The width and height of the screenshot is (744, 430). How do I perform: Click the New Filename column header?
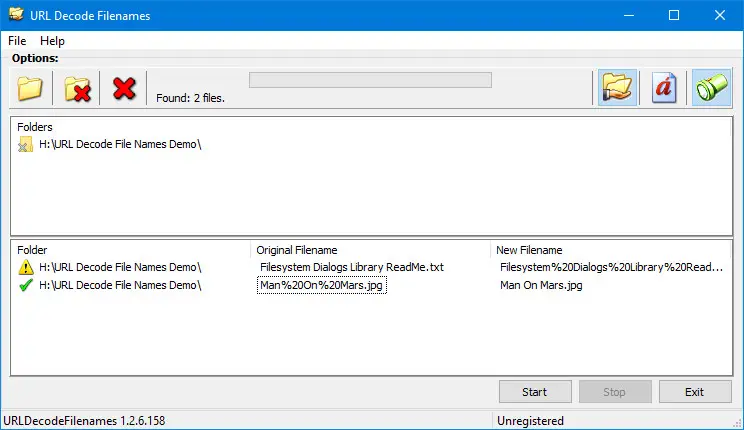click(529, 250)
